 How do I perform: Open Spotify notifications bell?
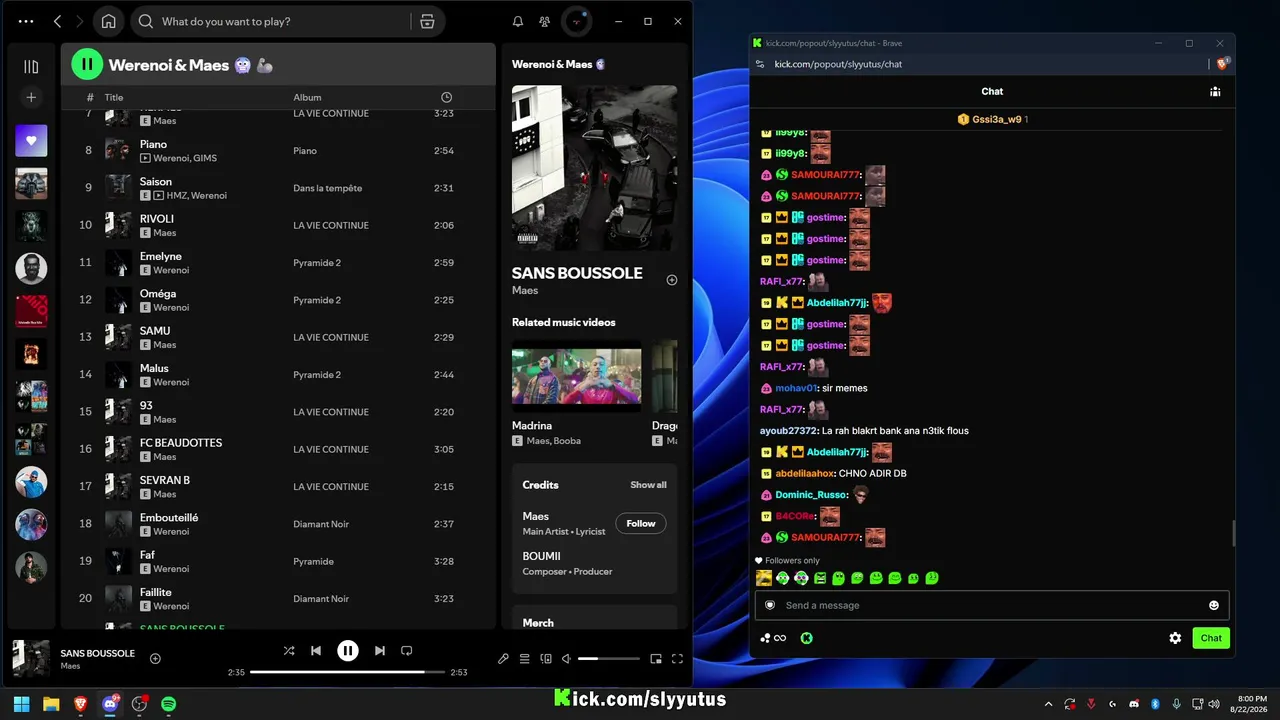pyautogui.click(x=518, y=21)
